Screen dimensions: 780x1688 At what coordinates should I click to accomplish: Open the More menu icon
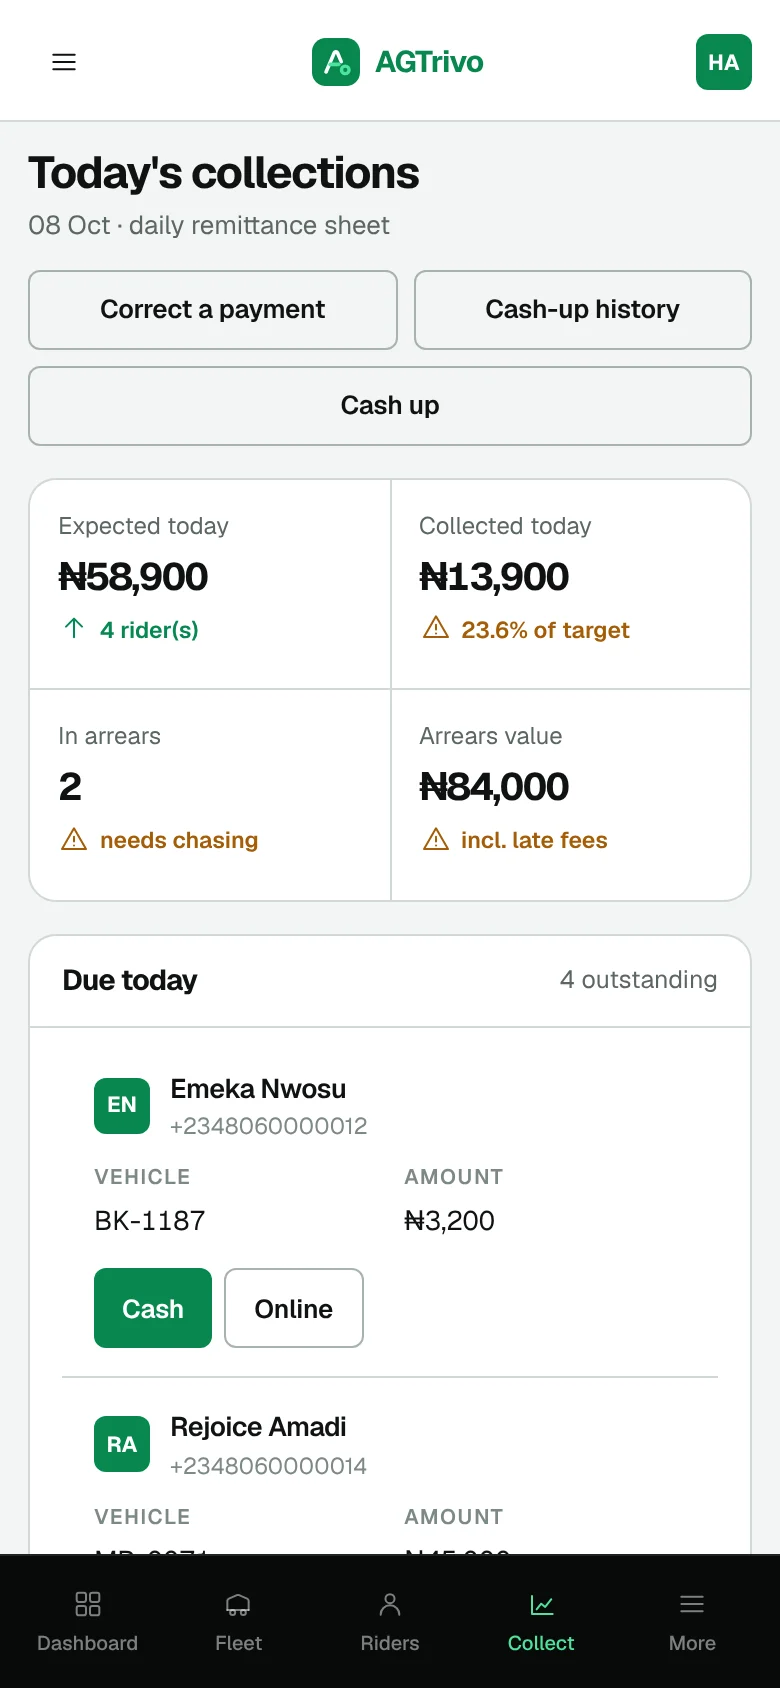(x=692, y=1605)
